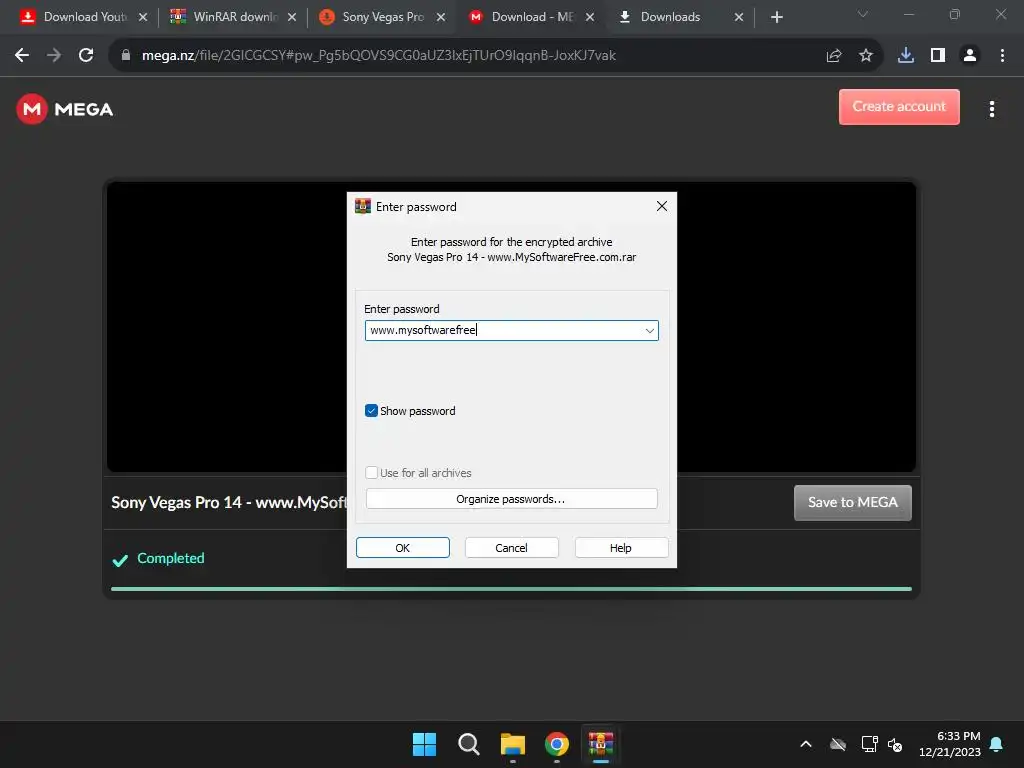The height and width of the screenshot is (768, 1024).
Task: Show hidden system tray icons
Action: pyautogui.click(x=806, y=744)
